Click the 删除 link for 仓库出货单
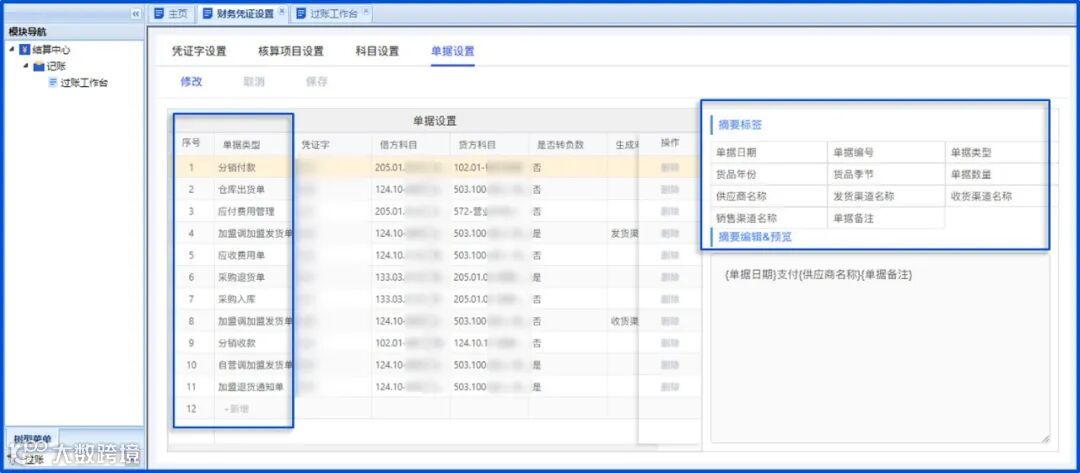Image resolution: width=1080 pixels, height=473 pixels. pos(669,189)
